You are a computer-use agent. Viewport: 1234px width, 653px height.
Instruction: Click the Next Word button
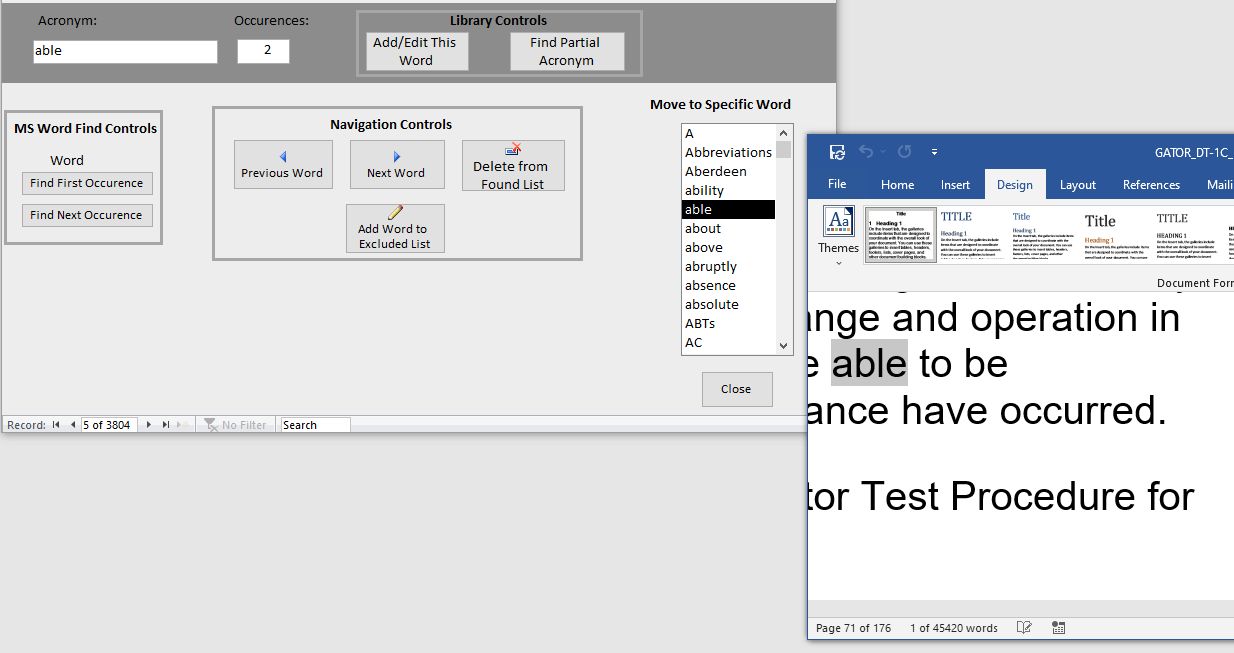[397, 164]
